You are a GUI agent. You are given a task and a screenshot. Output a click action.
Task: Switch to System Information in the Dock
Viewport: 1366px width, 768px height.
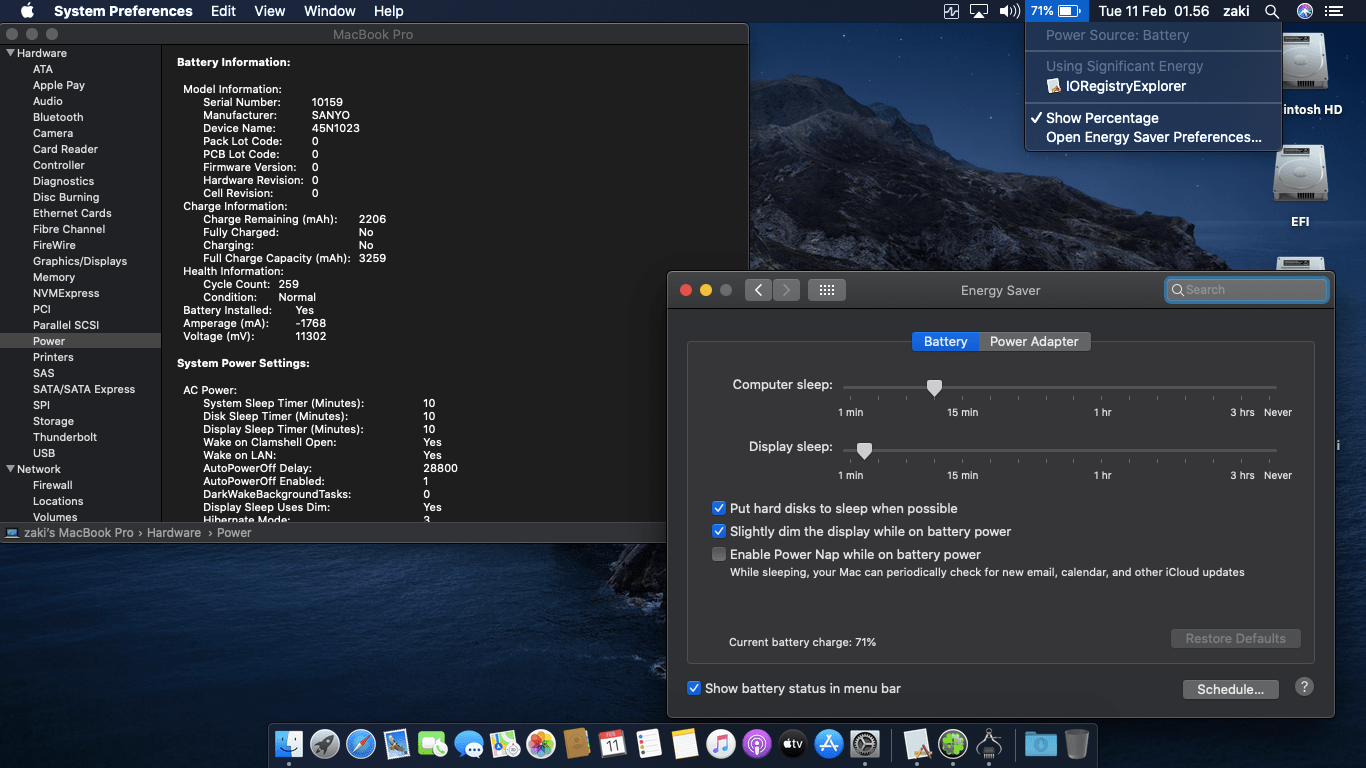(x=989, y=743)
